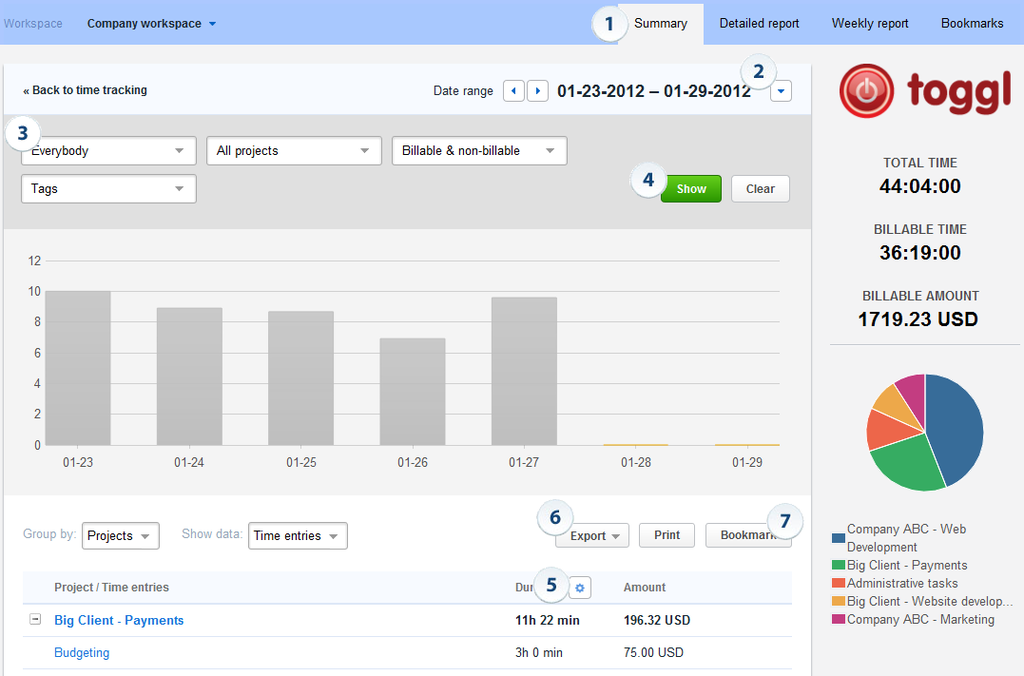
Task: Open the date range picker dropdown arrow
Action: pos(781,91)
